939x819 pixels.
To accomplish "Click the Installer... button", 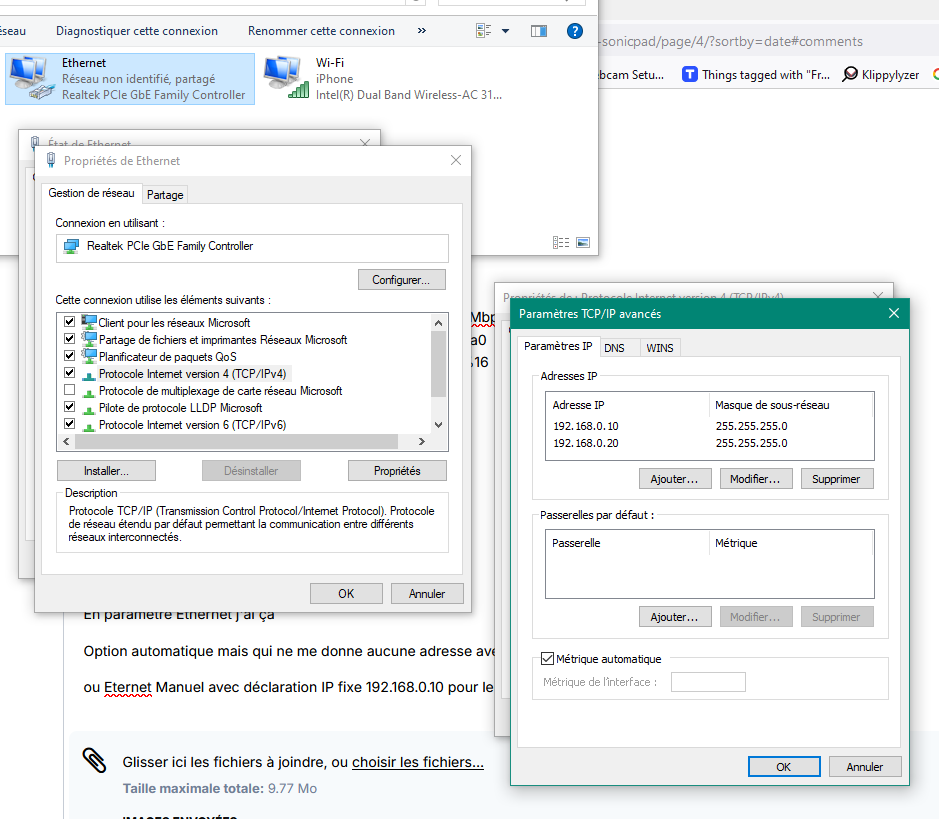I will 106,471.
